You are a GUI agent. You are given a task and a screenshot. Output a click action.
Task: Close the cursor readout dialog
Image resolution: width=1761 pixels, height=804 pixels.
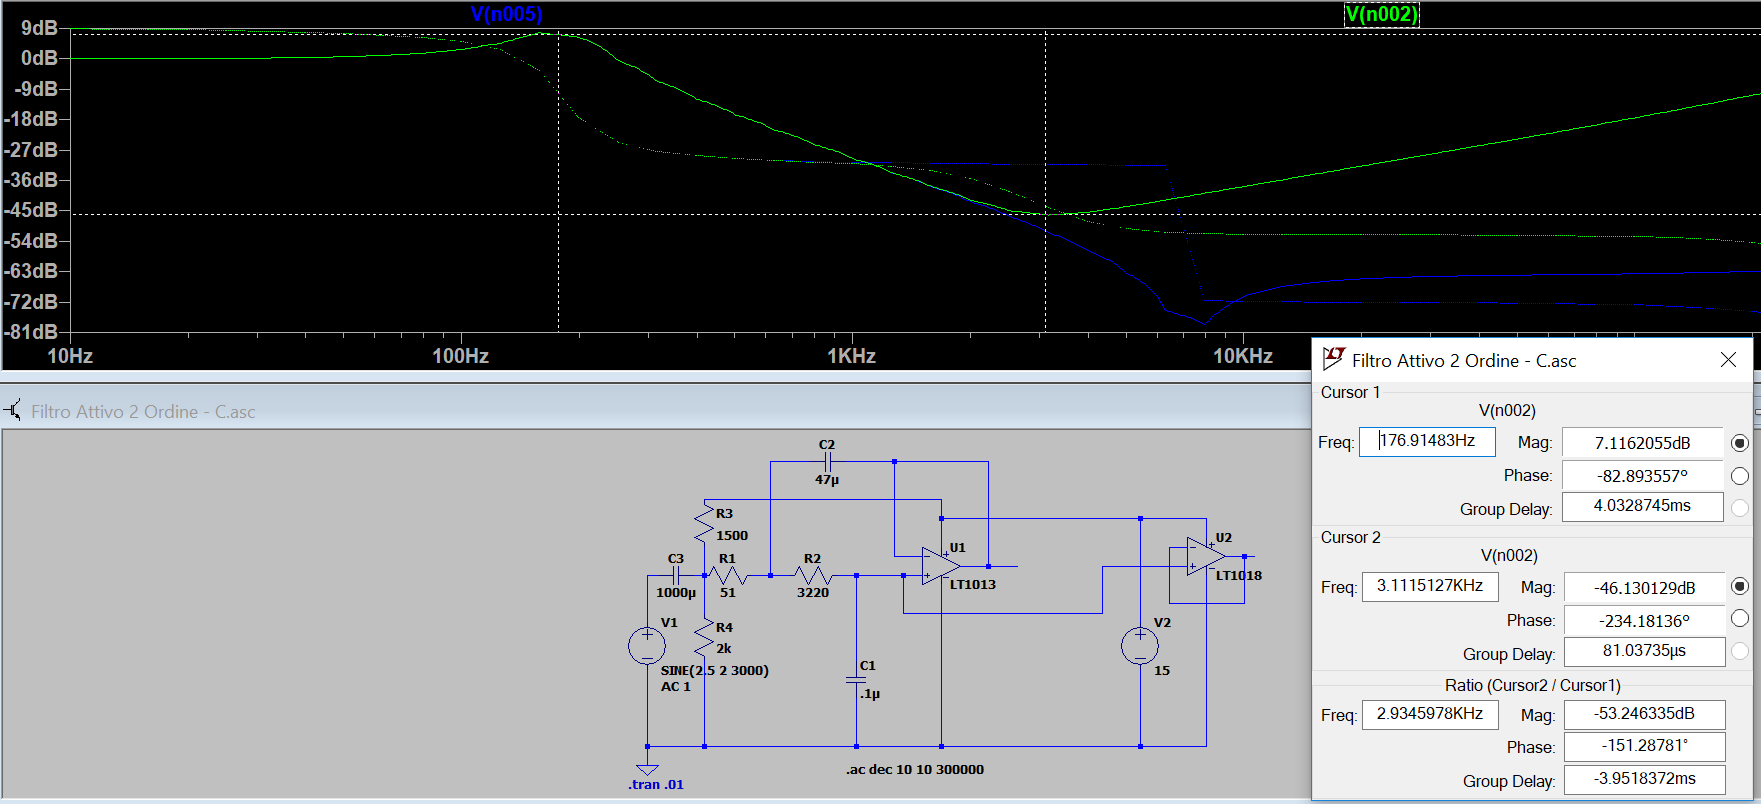1728,360
